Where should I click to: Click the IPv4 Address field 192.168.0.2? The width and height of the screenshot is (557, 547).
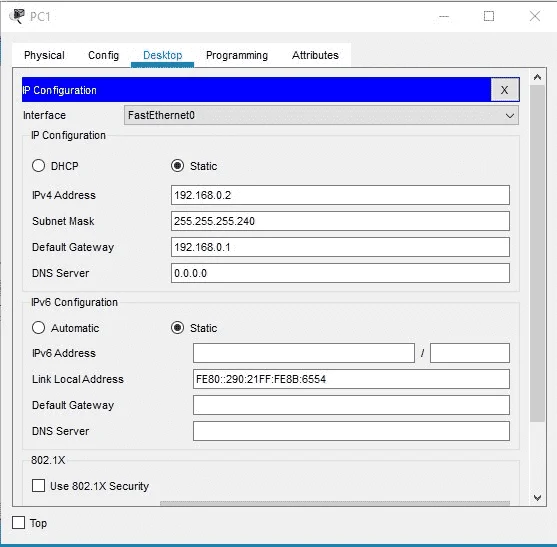(340, 195)
